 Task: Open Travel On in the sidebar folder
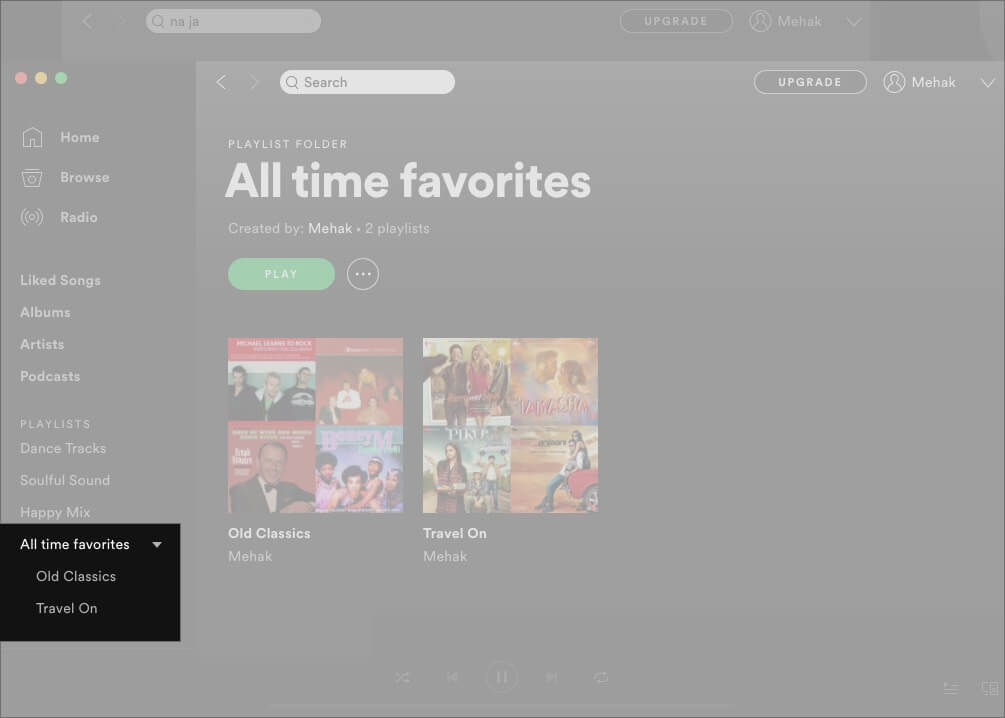click(x=67, y=608)
